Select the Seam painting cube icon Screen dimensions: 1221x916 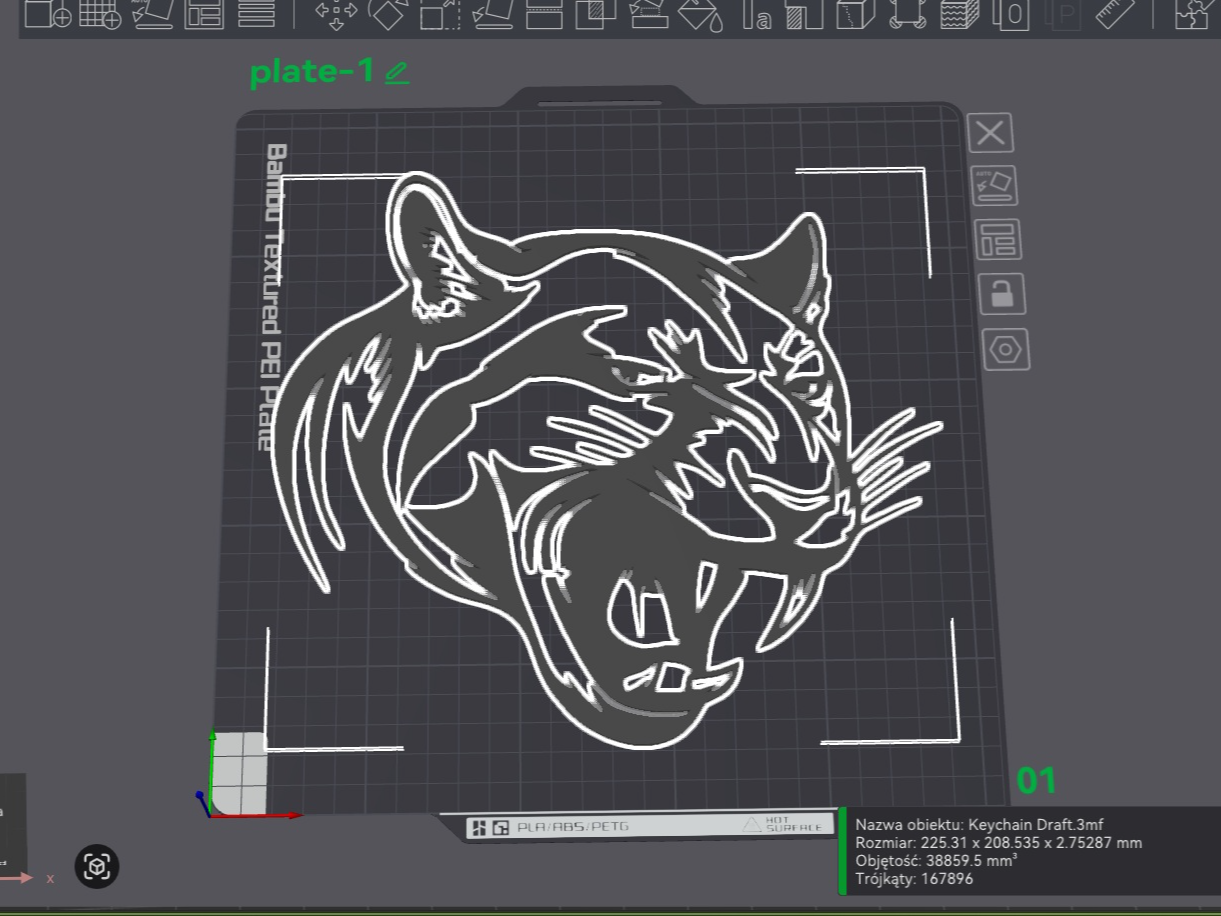point(855,14)
